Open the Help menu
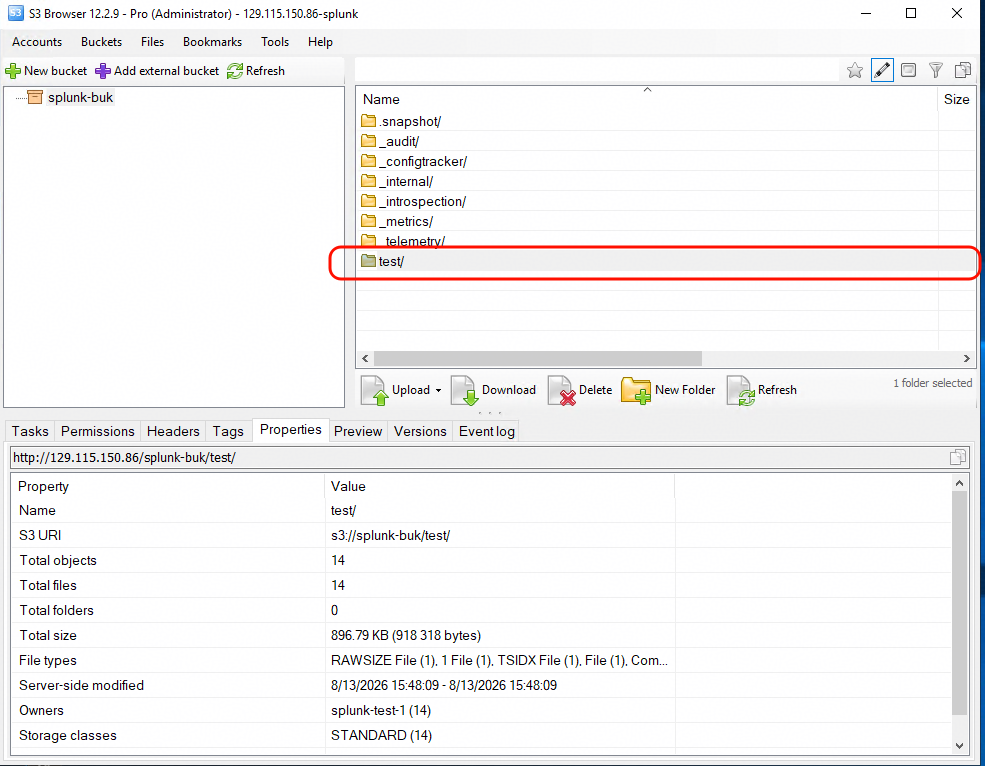Viewport: 985px width, 766px height. coord(320,42)
